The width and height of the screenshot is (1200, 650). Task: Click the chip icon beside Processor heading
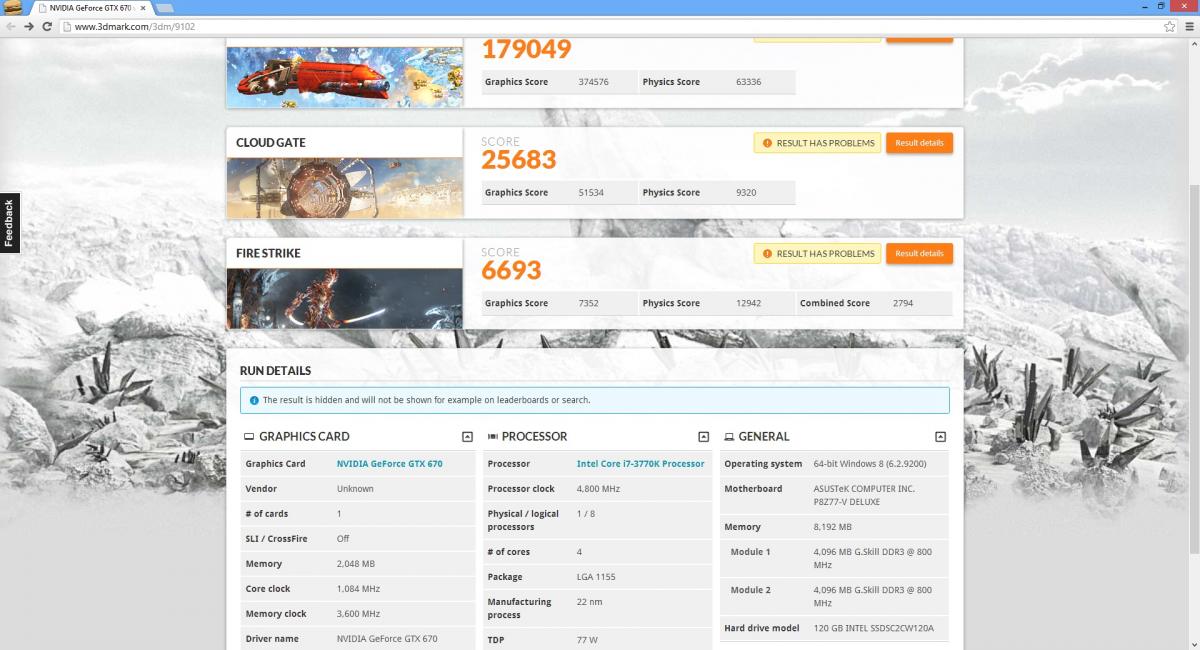pyautogui.click(x=492, y=437)
